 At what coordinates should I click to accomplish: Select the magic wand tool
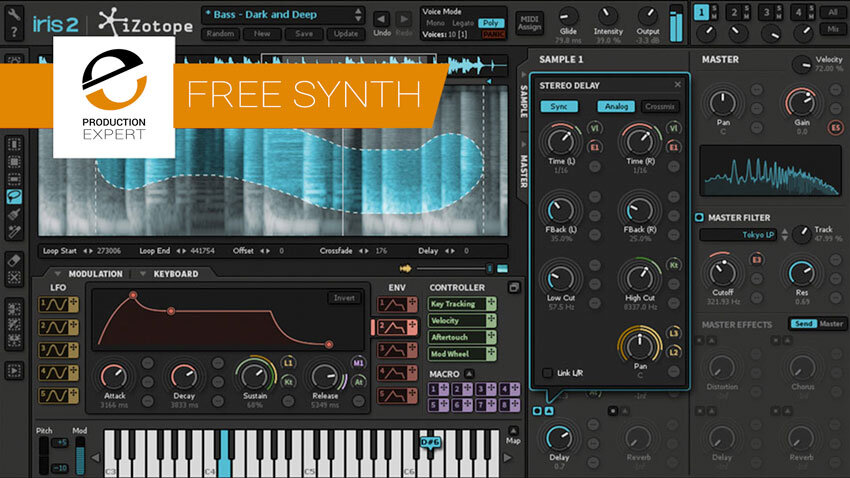(x=14, y=231)
